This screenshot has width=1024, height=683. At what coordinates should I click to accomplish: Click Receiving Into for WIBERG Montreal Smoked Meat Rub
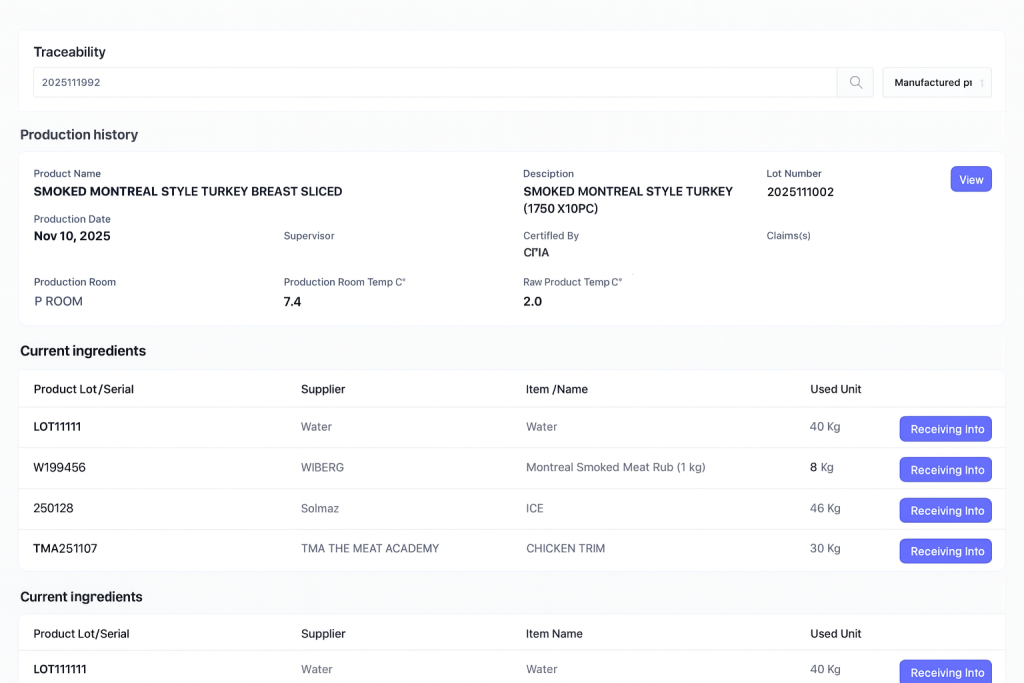[x=945, y=469]
